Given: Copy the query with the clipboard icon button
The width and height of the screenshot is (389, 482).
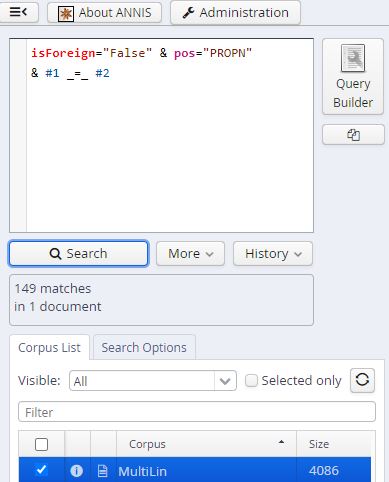Looking at the screenshot, I should [x=353, y=135].
